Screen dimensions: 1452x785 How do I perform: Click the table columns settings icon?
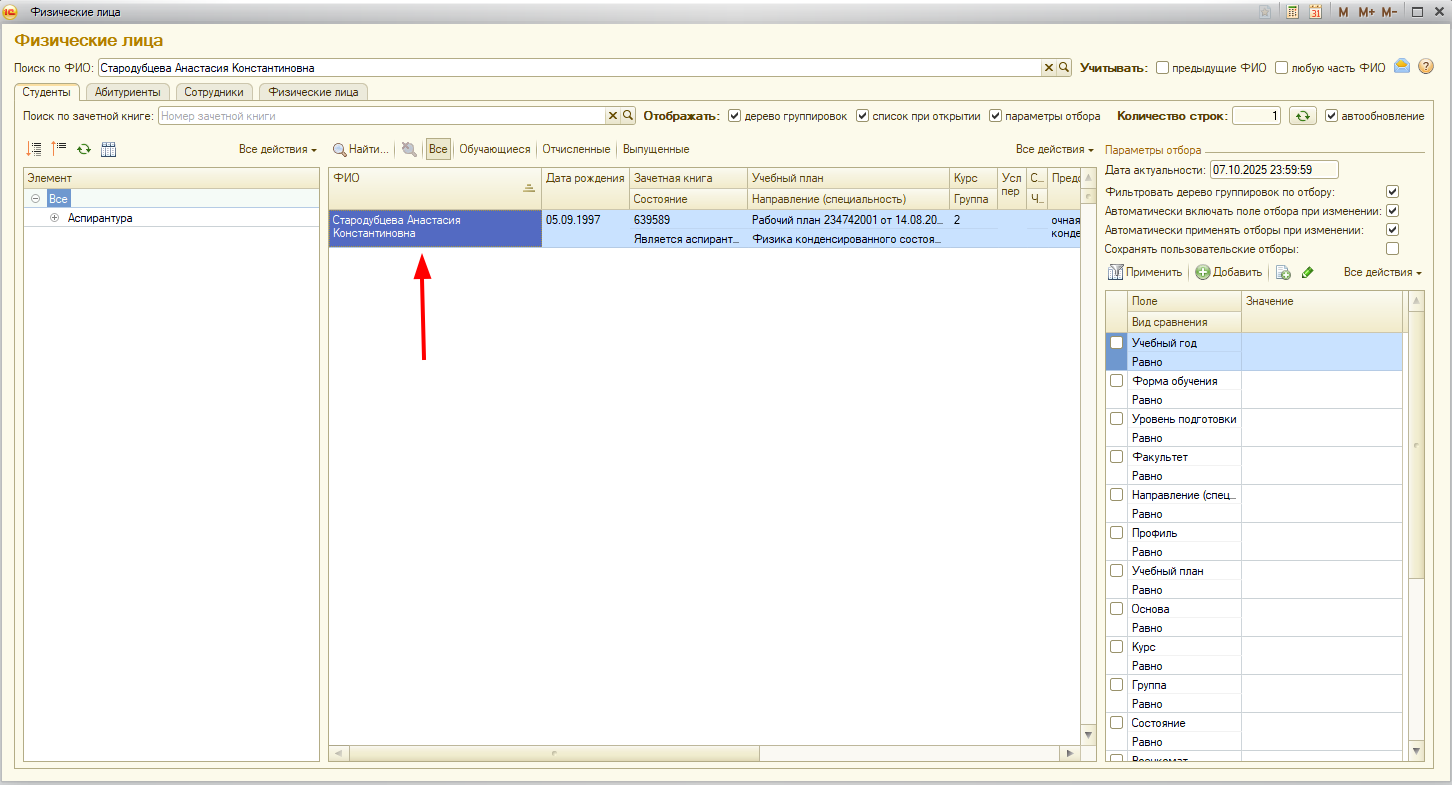[109, 149]
